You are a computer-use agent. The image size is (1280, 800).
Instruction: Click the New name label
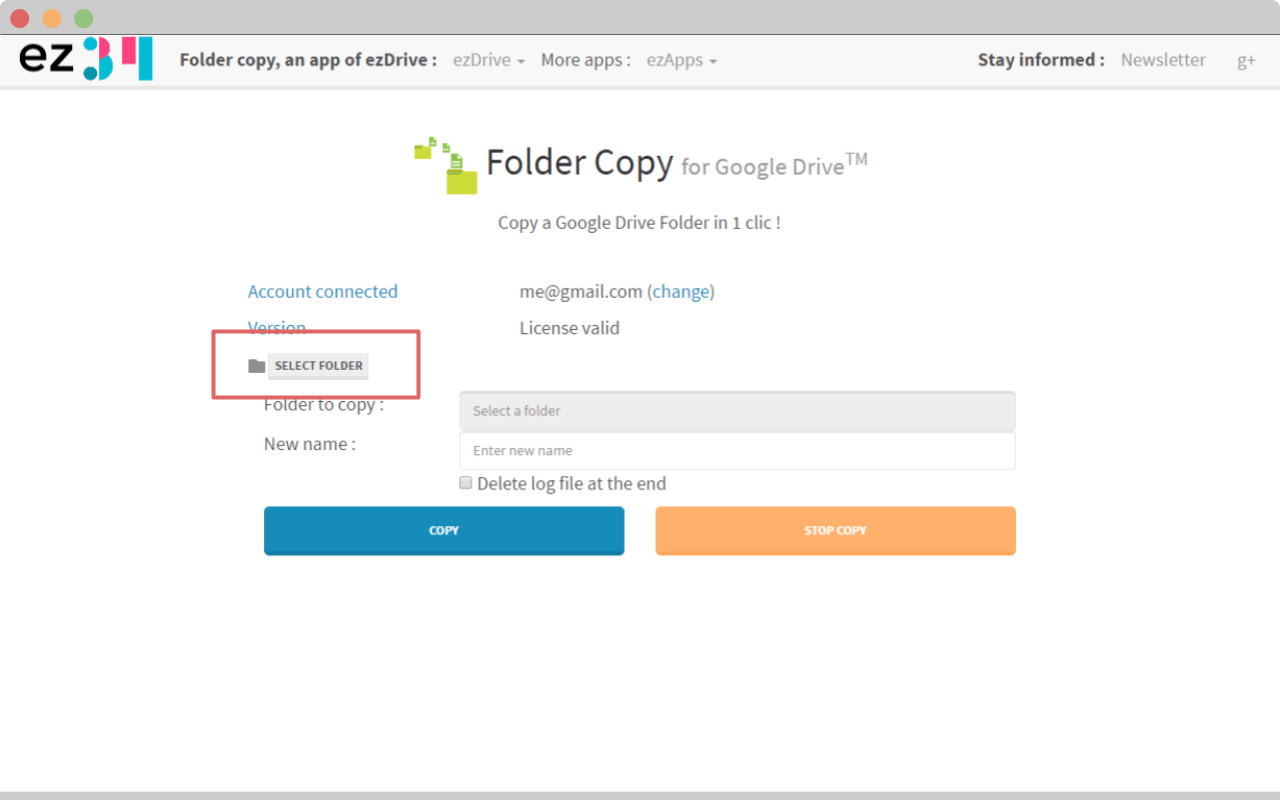coord(310,444)
